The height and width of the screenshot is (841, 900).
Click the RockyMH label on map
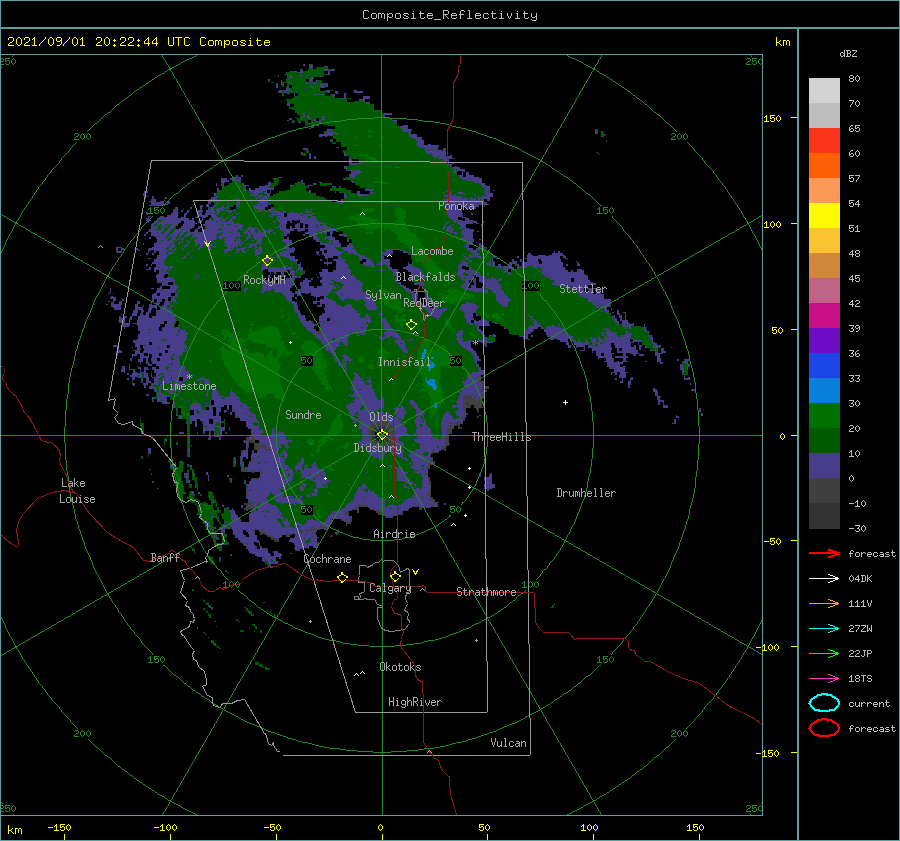[264, 280]
